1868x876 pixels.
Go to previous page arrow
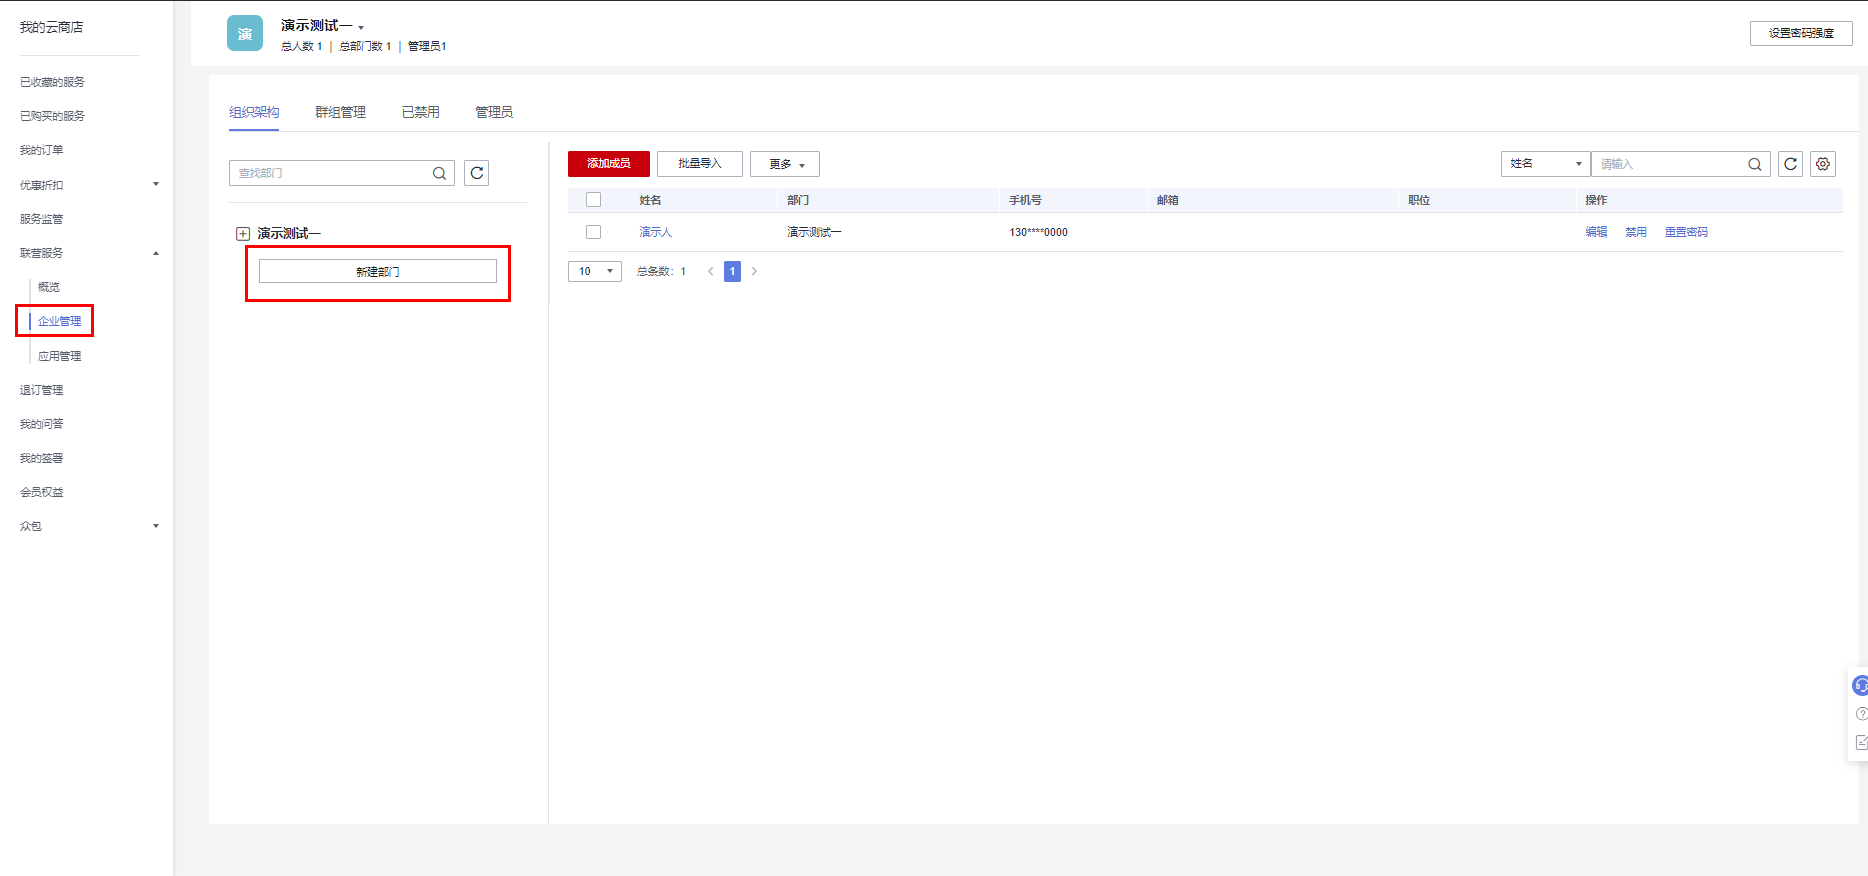click(711, 271)
